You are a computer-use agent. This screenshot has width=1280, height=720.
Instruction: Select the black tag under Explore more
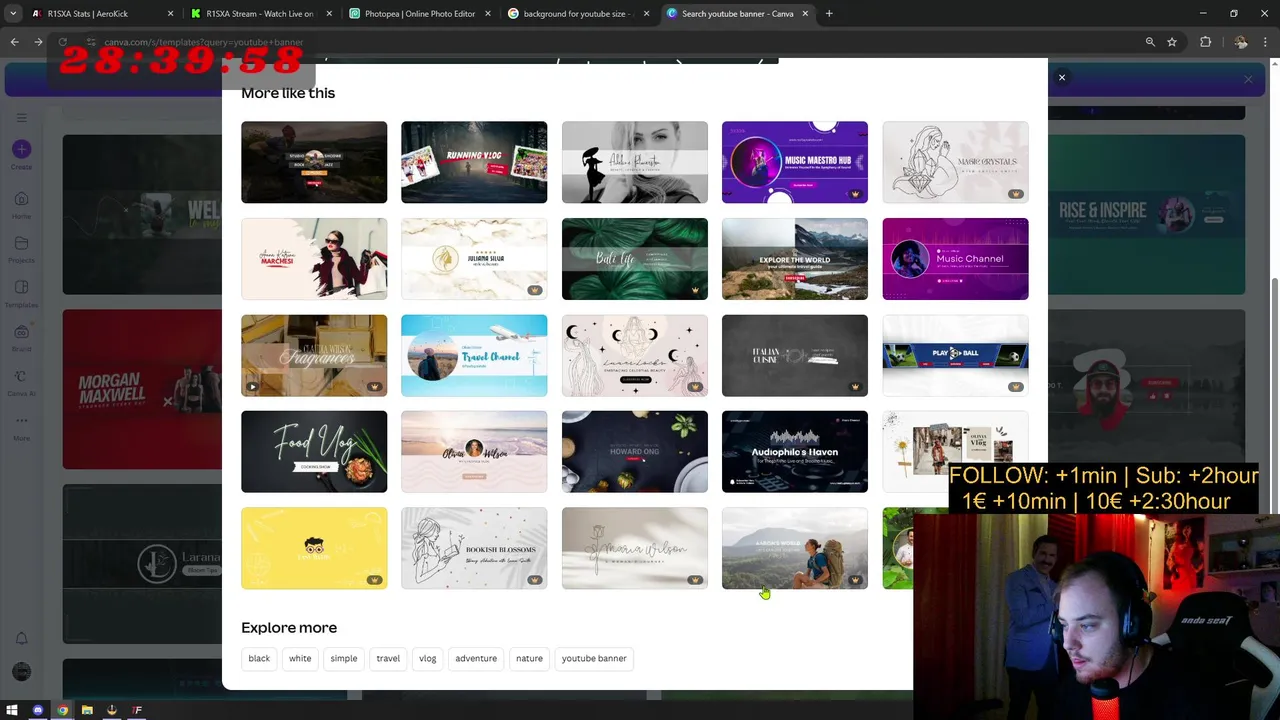point(259,658)
